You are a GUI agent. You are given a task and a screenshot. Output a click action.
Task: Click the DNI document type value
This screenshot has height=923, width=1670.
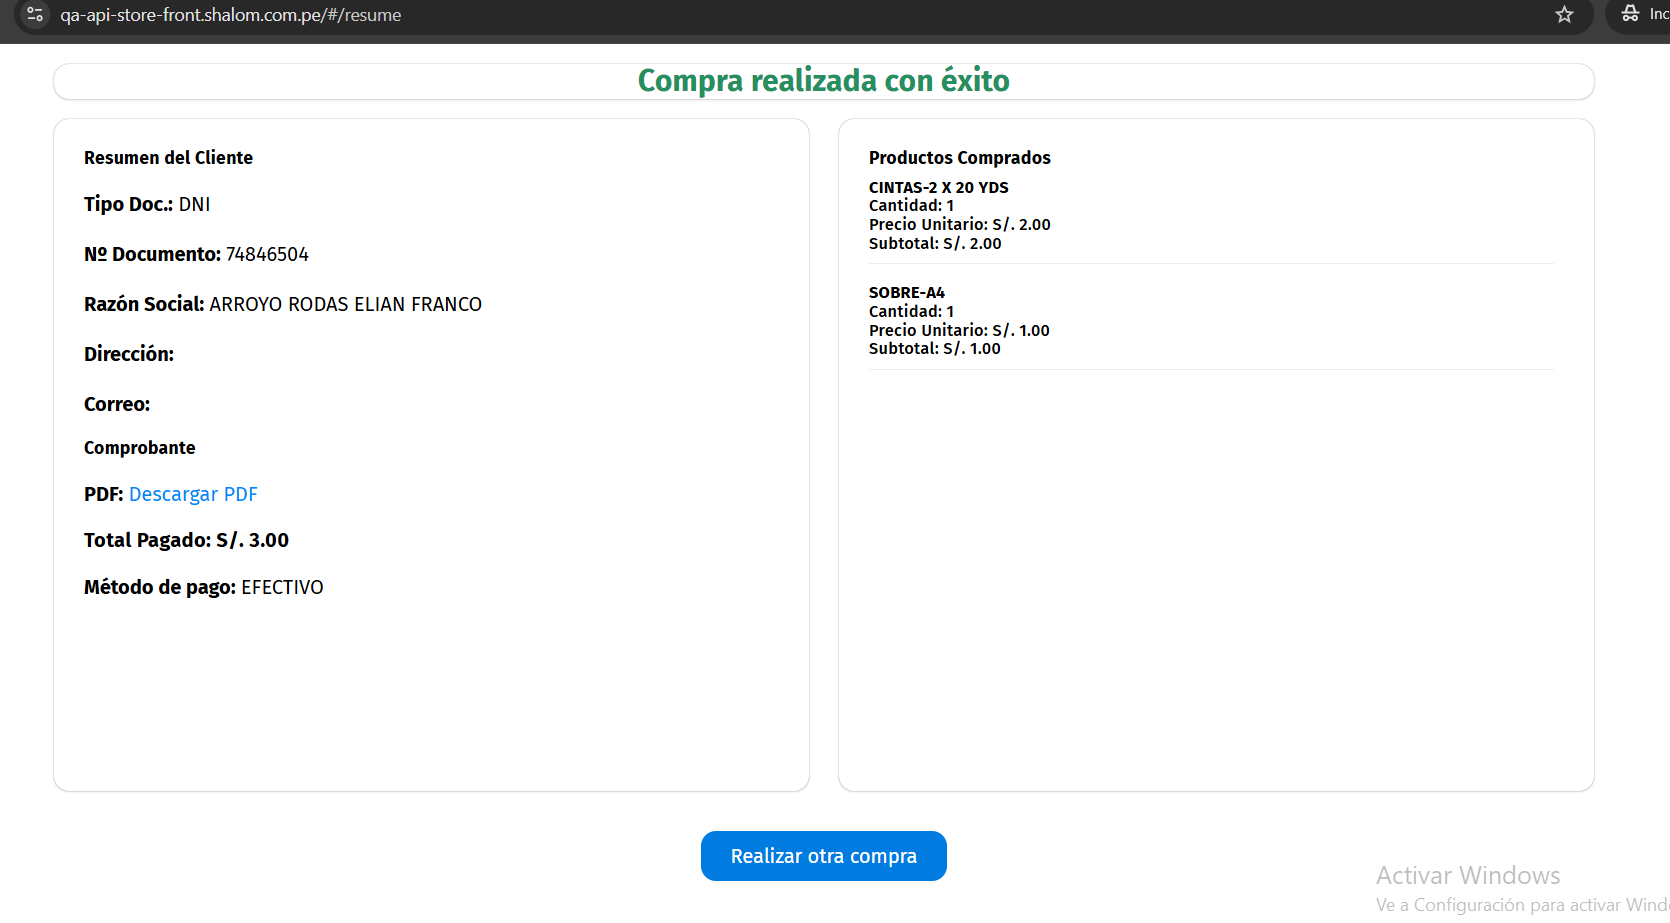click(x=194, y=204)
